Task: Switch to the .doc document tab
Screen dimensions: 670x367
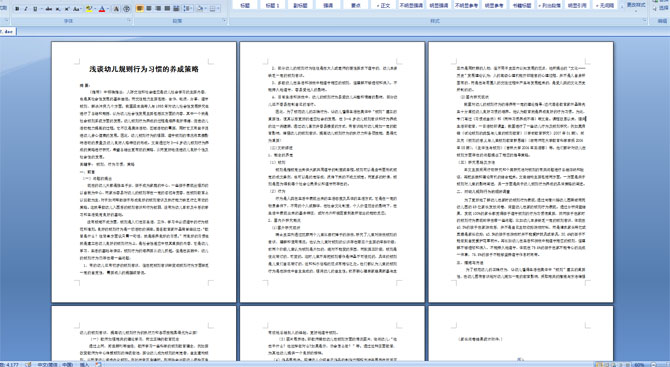Action: pos(7,32)
